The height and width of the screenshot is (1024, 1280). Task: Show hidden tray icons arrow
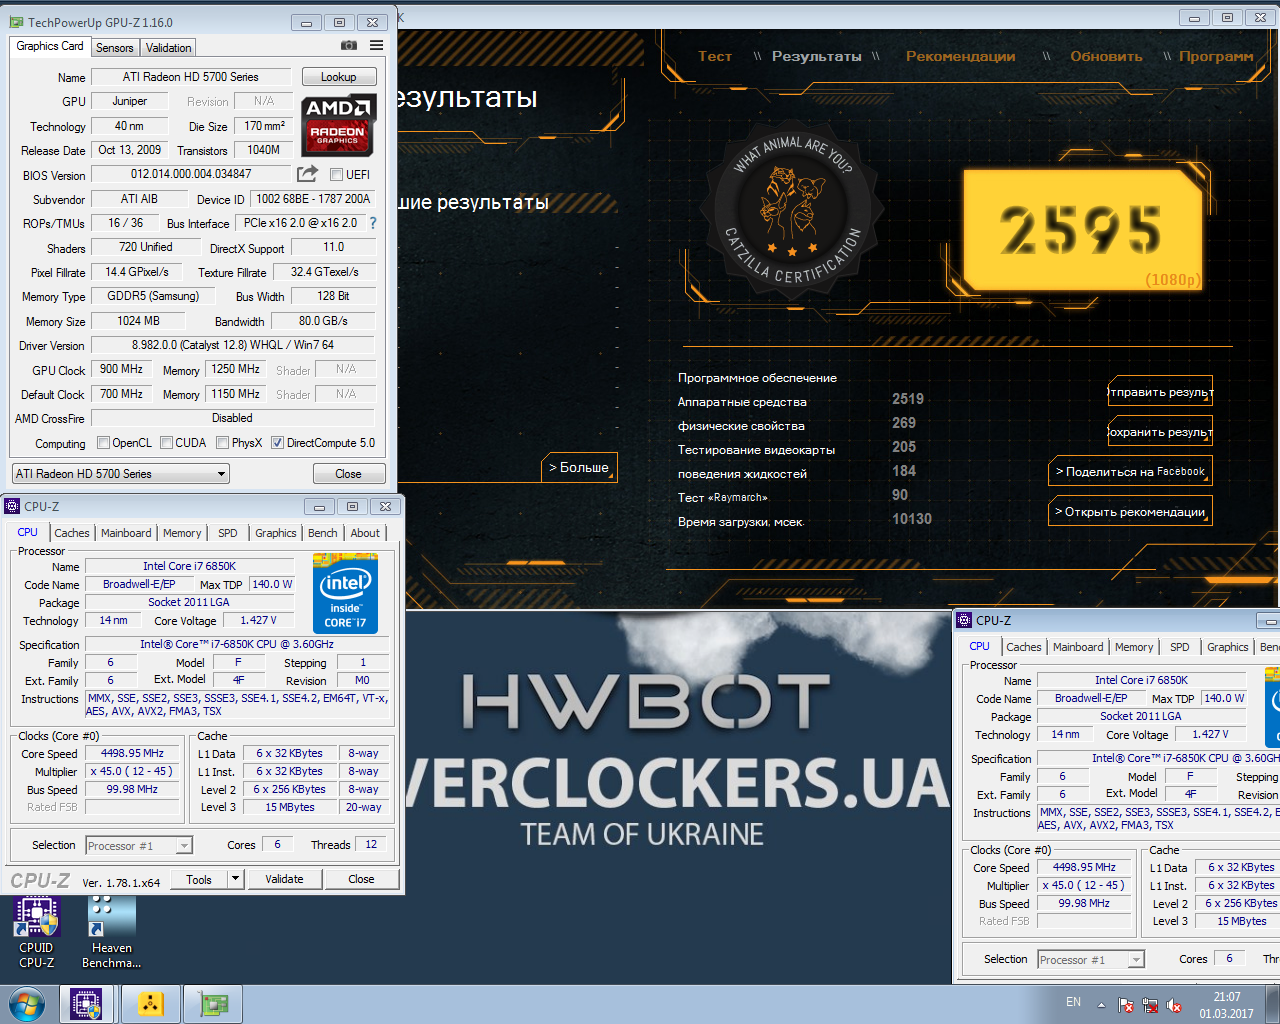point(1101,1004)
